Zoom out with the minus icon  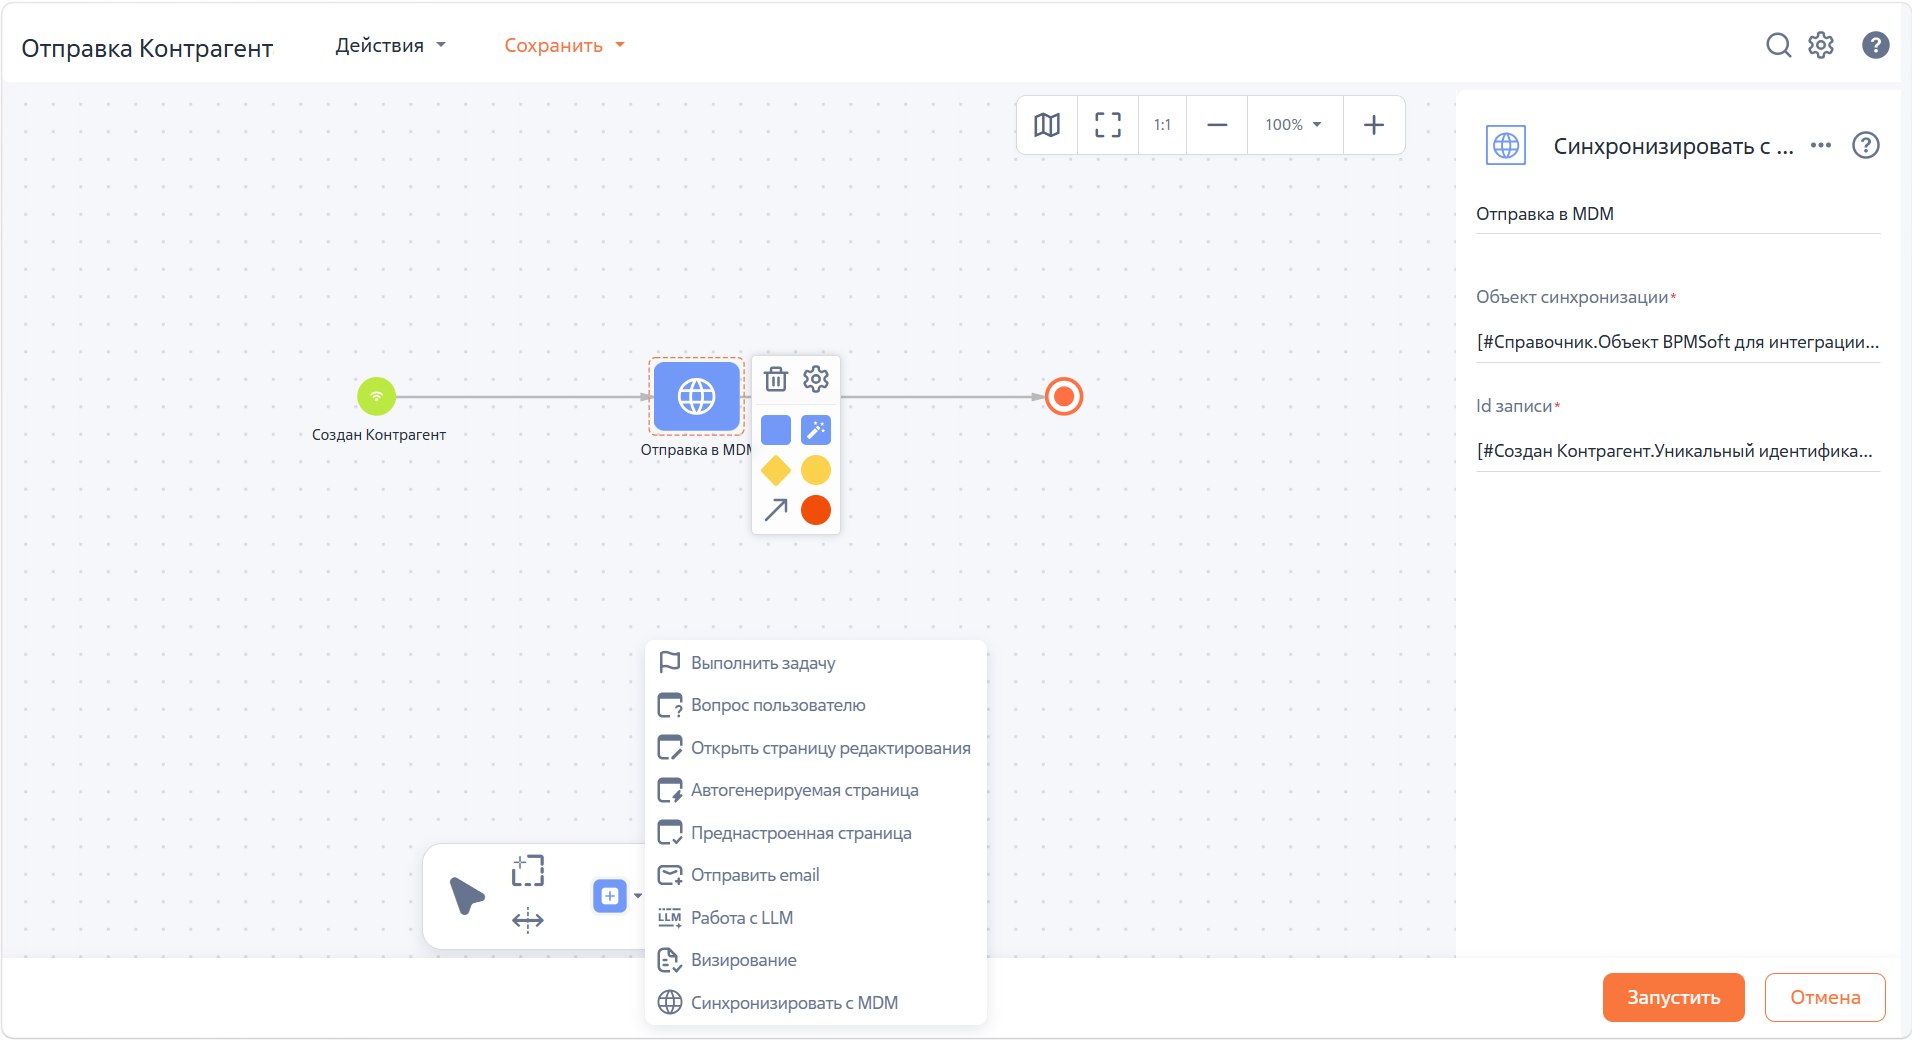(x=1217, y=125)
